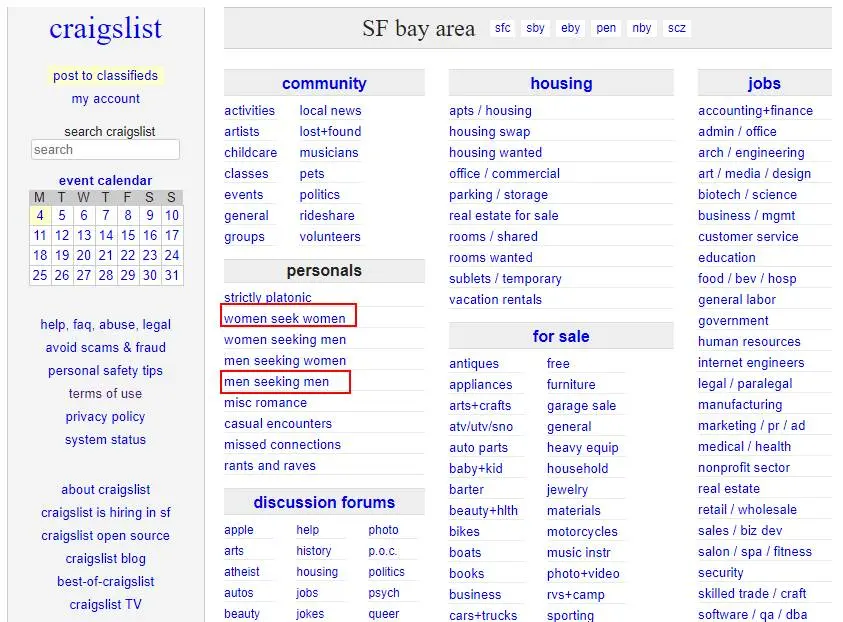Browse accounting+finance jobs
This screenshot has height=622, width=843.
pos(755,111)
